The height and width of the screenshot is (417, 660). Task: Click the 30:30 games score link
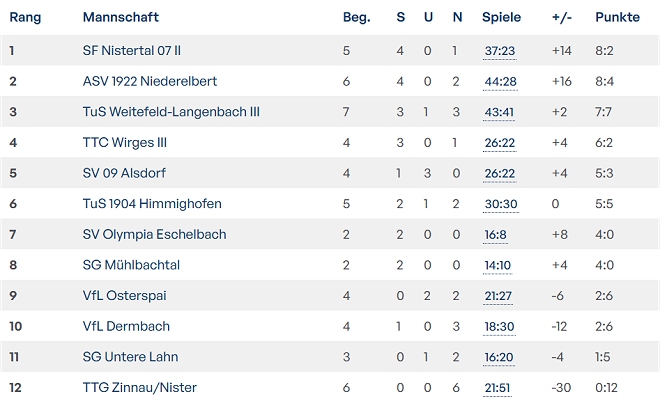pyautogui.click(x=499, y=204)
